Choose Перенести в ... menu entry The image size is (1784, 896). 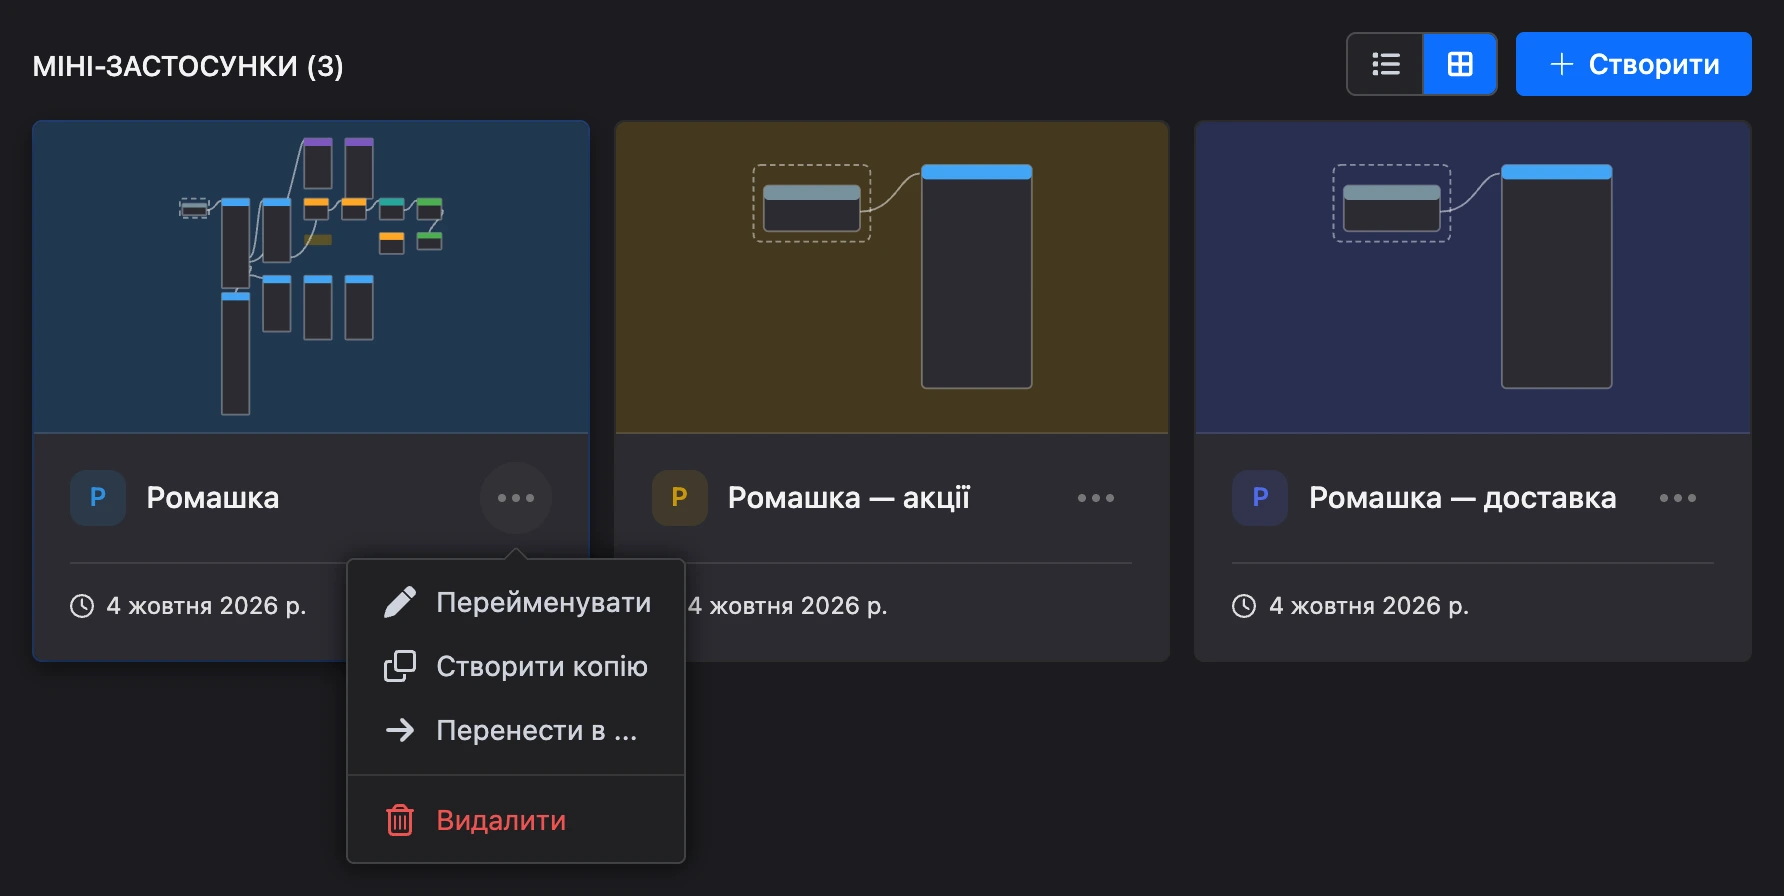point(516,730)
